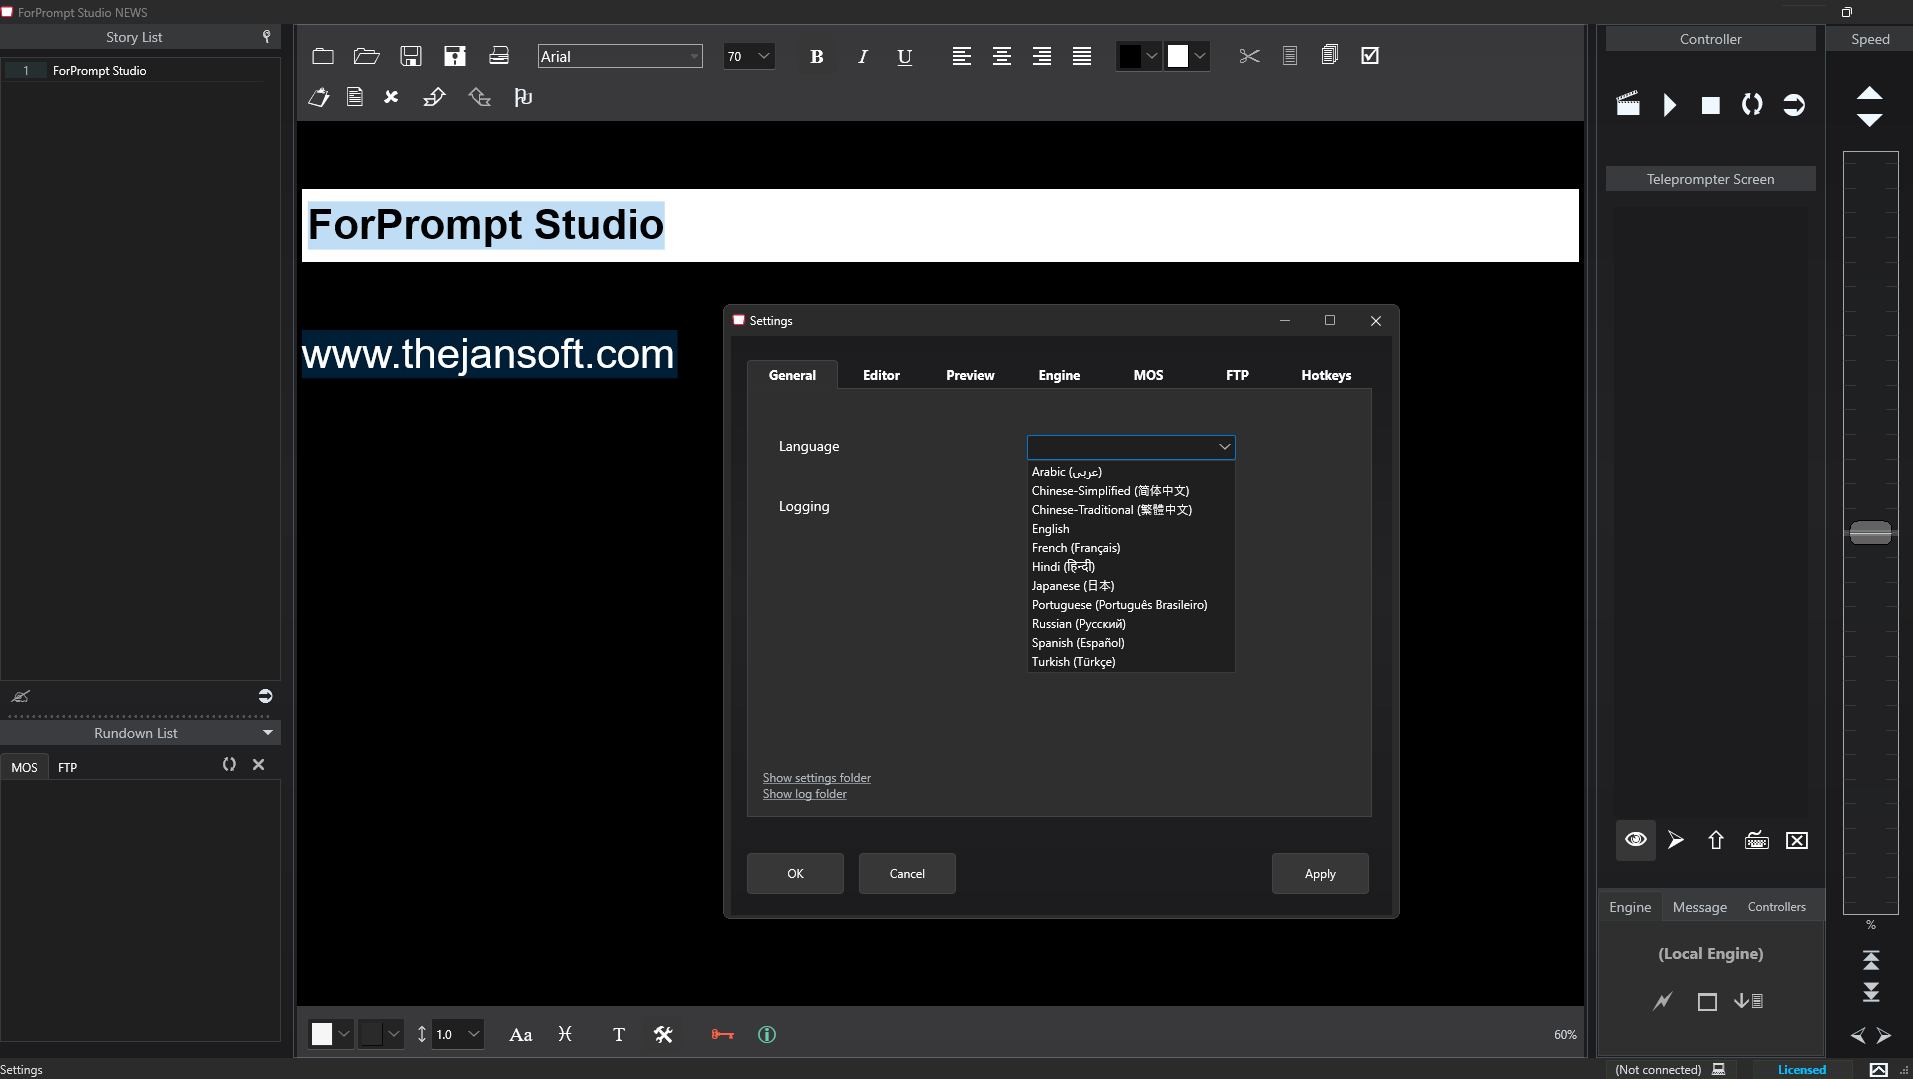
Task: Toggle bold formatting
Action: pos(817,57)
